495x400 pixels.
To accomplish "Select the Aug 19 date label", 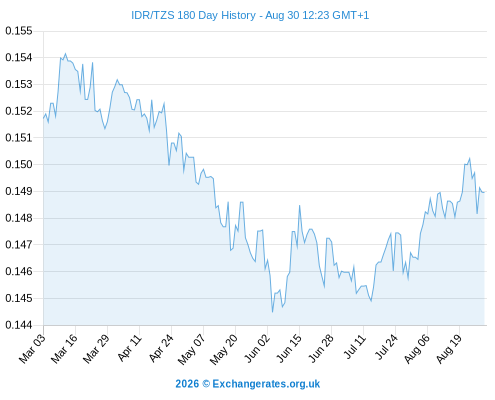I will (449, 349).
